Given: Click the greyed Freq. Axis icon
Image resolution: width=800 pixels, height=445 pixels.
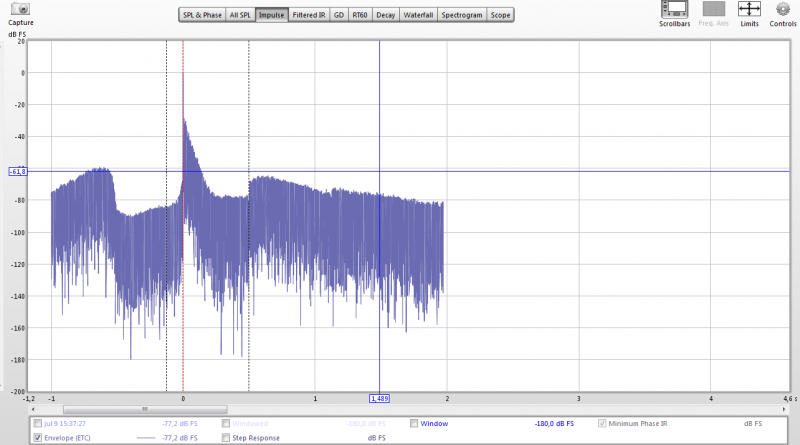Looking at the screenshot, I should click(x=714, y=9).
